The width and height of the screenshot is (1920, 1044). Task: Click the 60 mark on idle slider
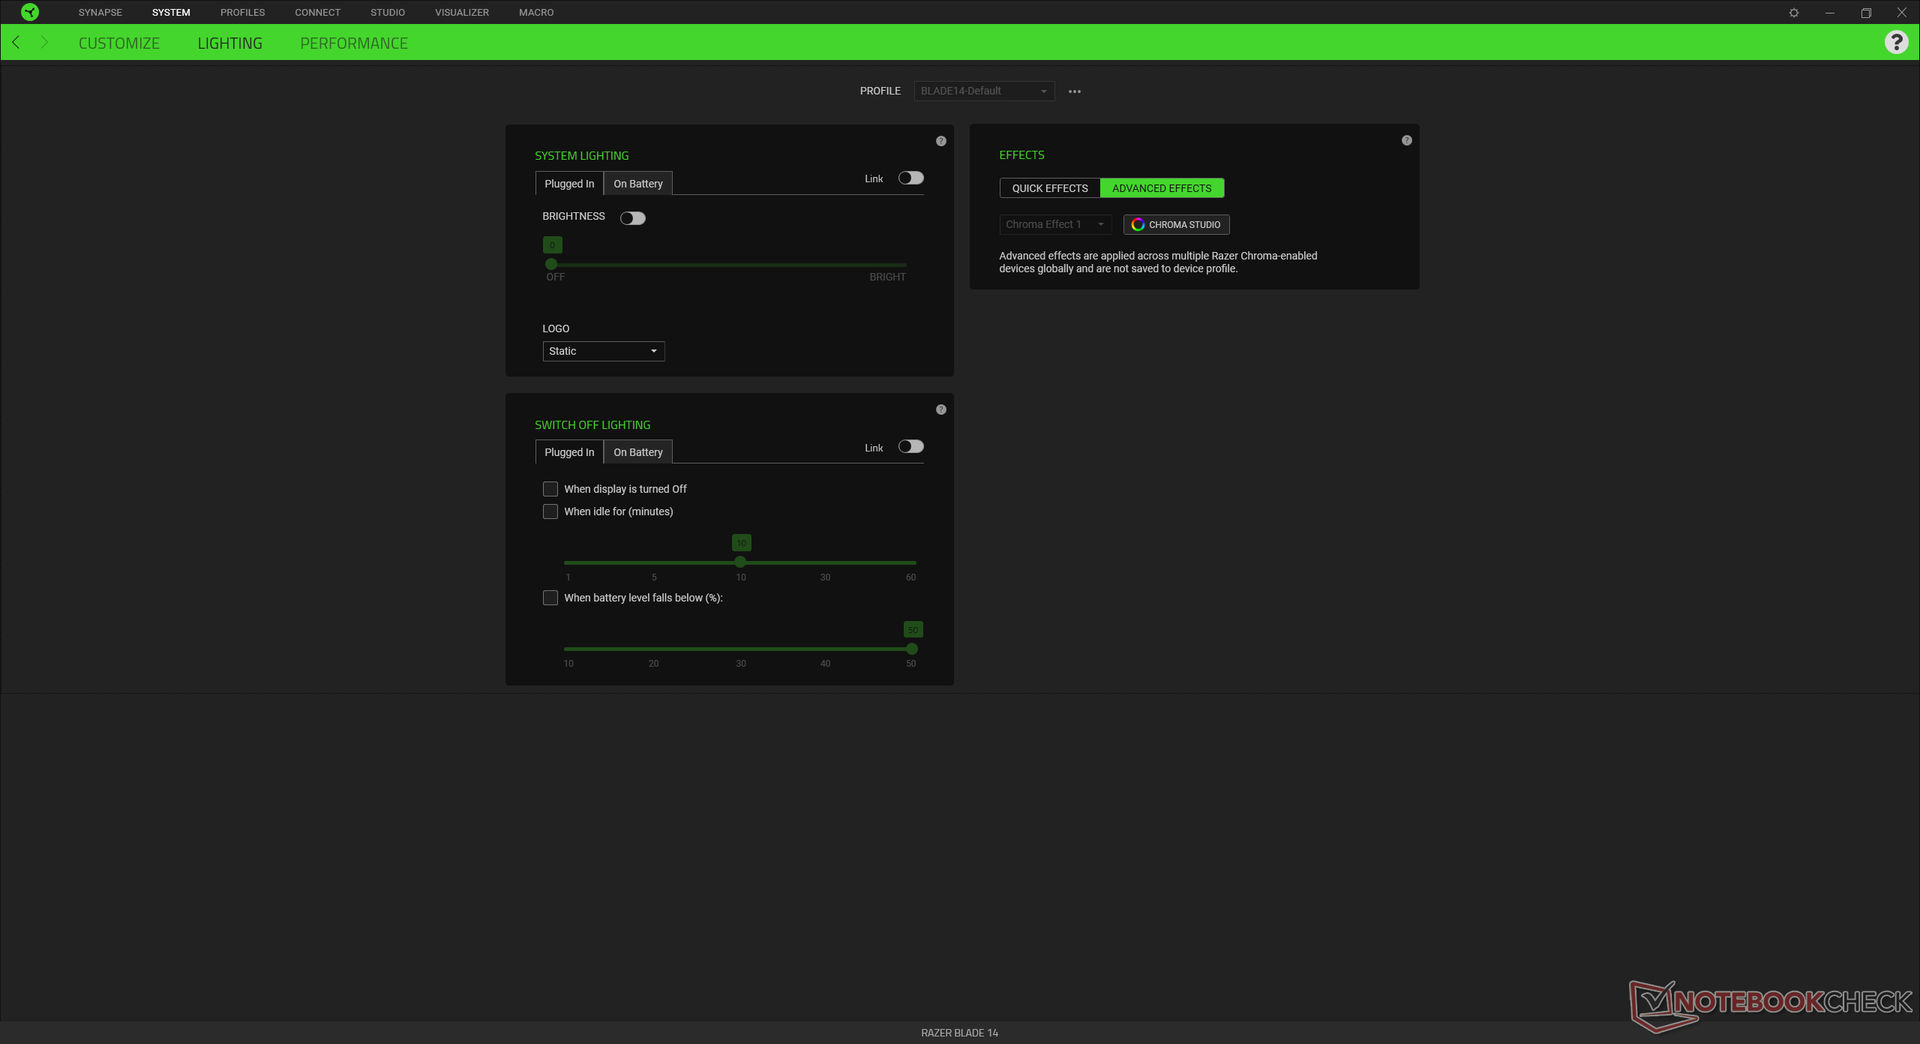(911, 577)
